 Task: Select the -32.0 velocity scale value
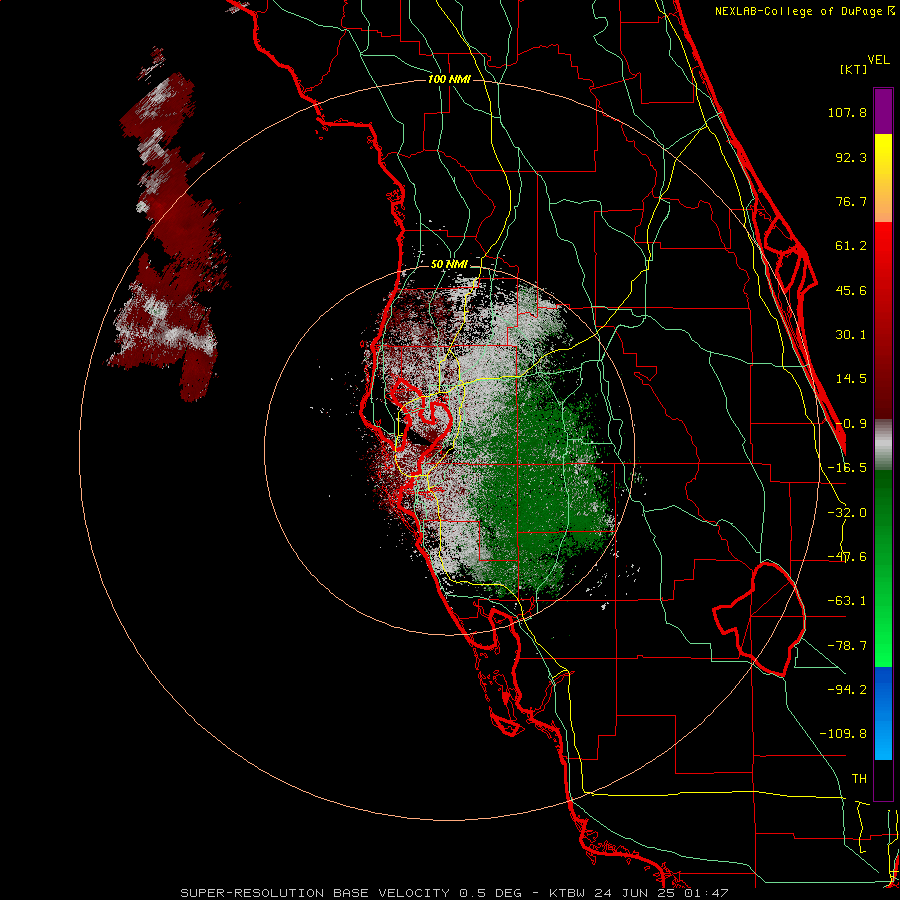[x=847, y=513]
